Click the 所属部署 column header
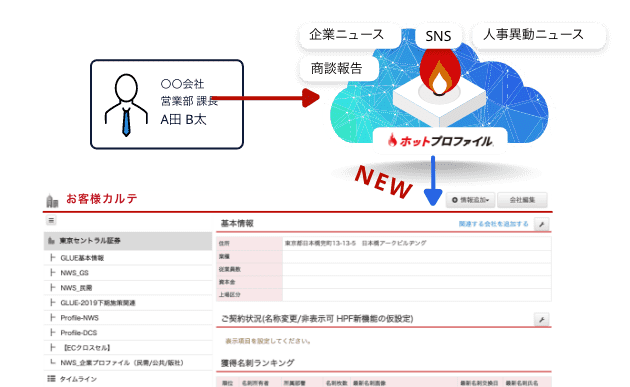 tap(295, 383)
